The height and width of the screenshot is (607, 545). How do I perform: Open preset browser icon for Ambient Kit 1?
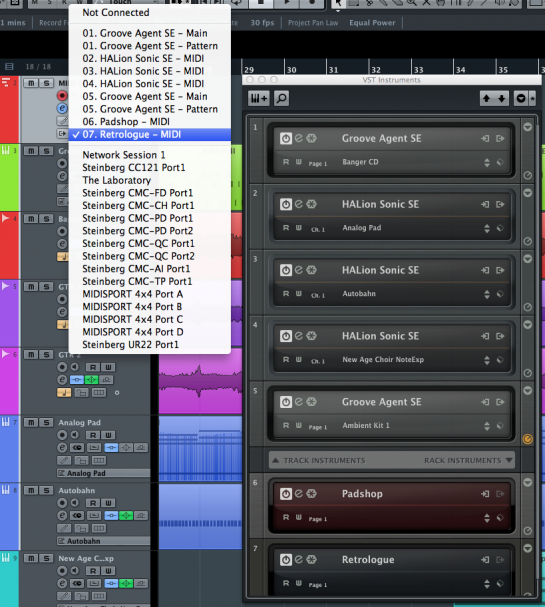pyautogui.click(x=500, y=425)
